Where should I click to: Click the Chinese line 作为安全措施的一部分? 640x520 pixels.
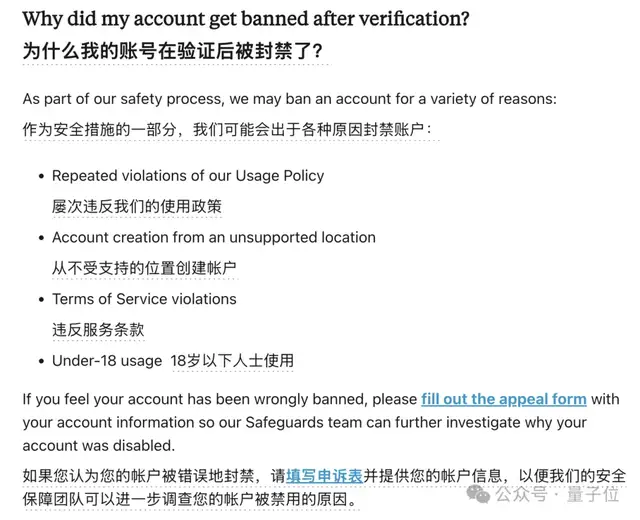pyautogui.click(x=228, y=130)
